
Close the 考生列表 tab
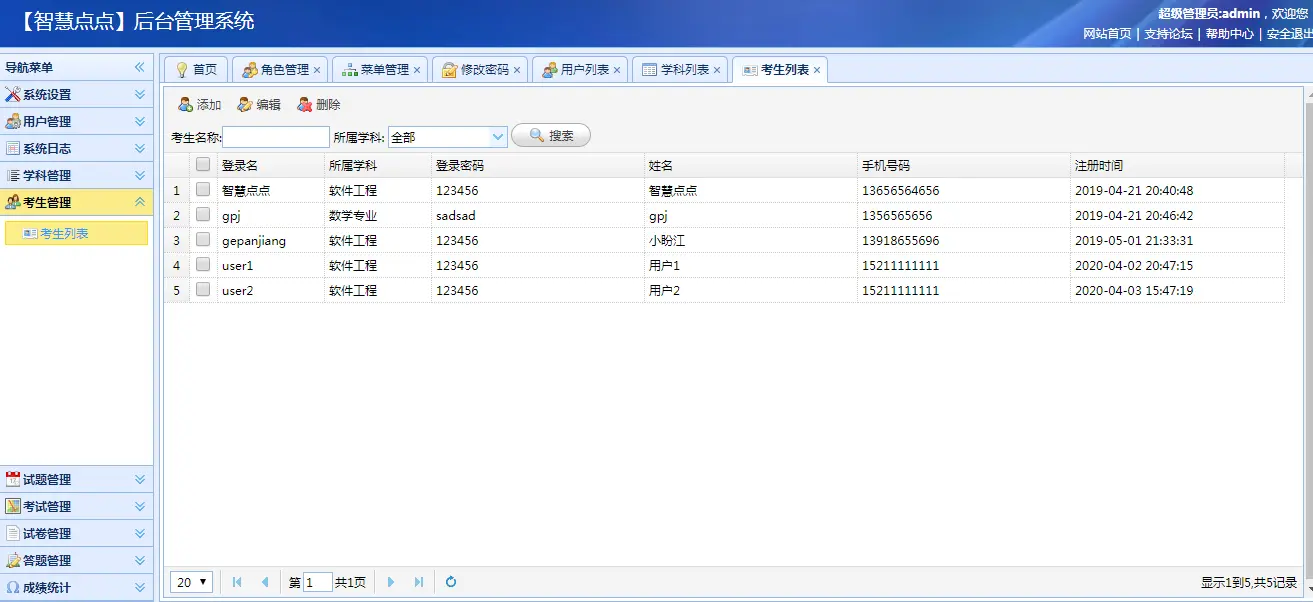817,70
